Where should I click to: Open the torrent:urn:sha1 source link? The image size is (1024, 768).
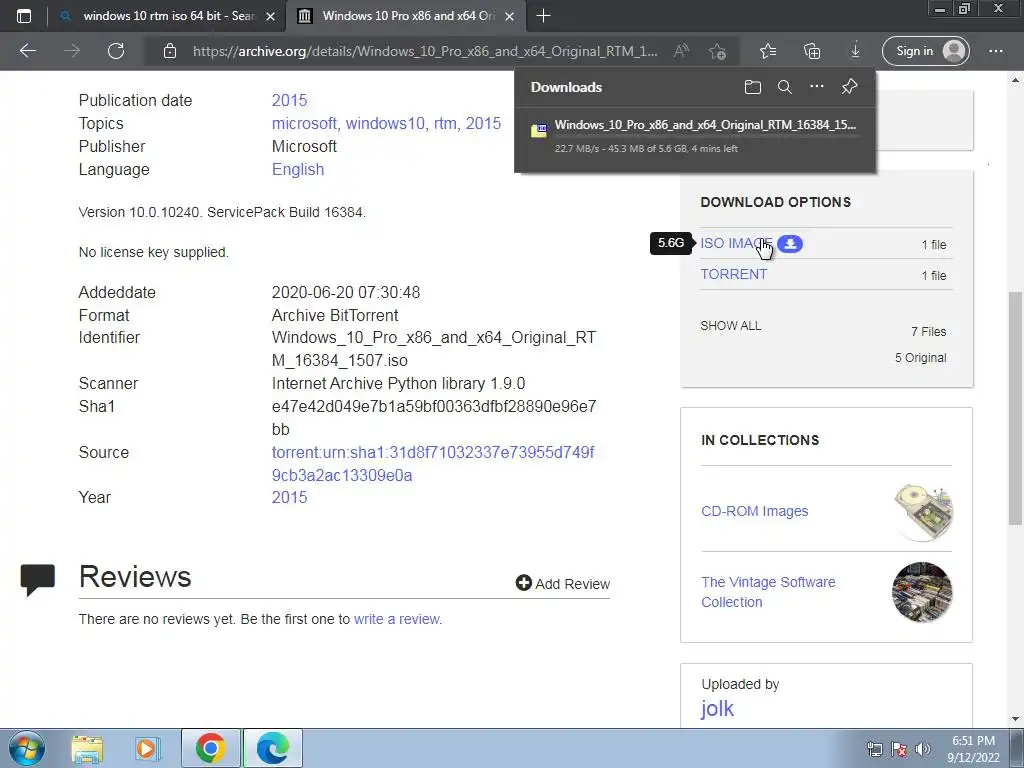click(433, 464)
